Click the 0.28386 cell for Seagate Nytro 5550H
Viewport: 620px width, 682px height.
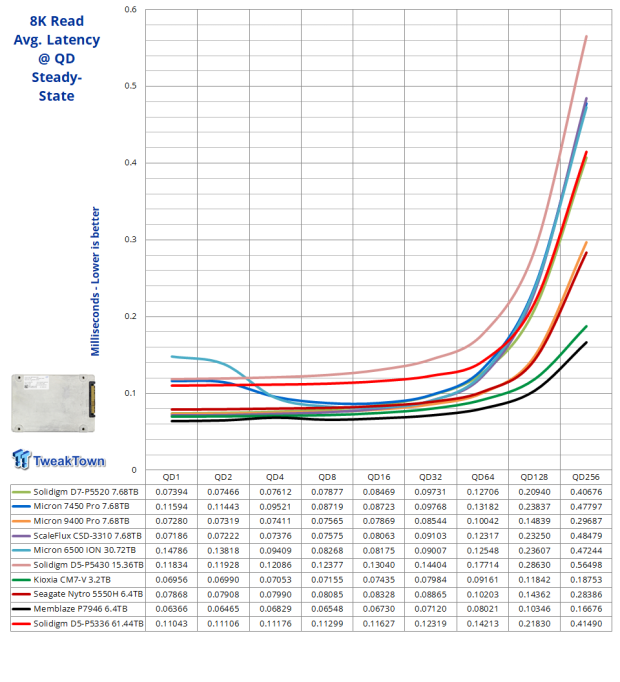(586, 594)
